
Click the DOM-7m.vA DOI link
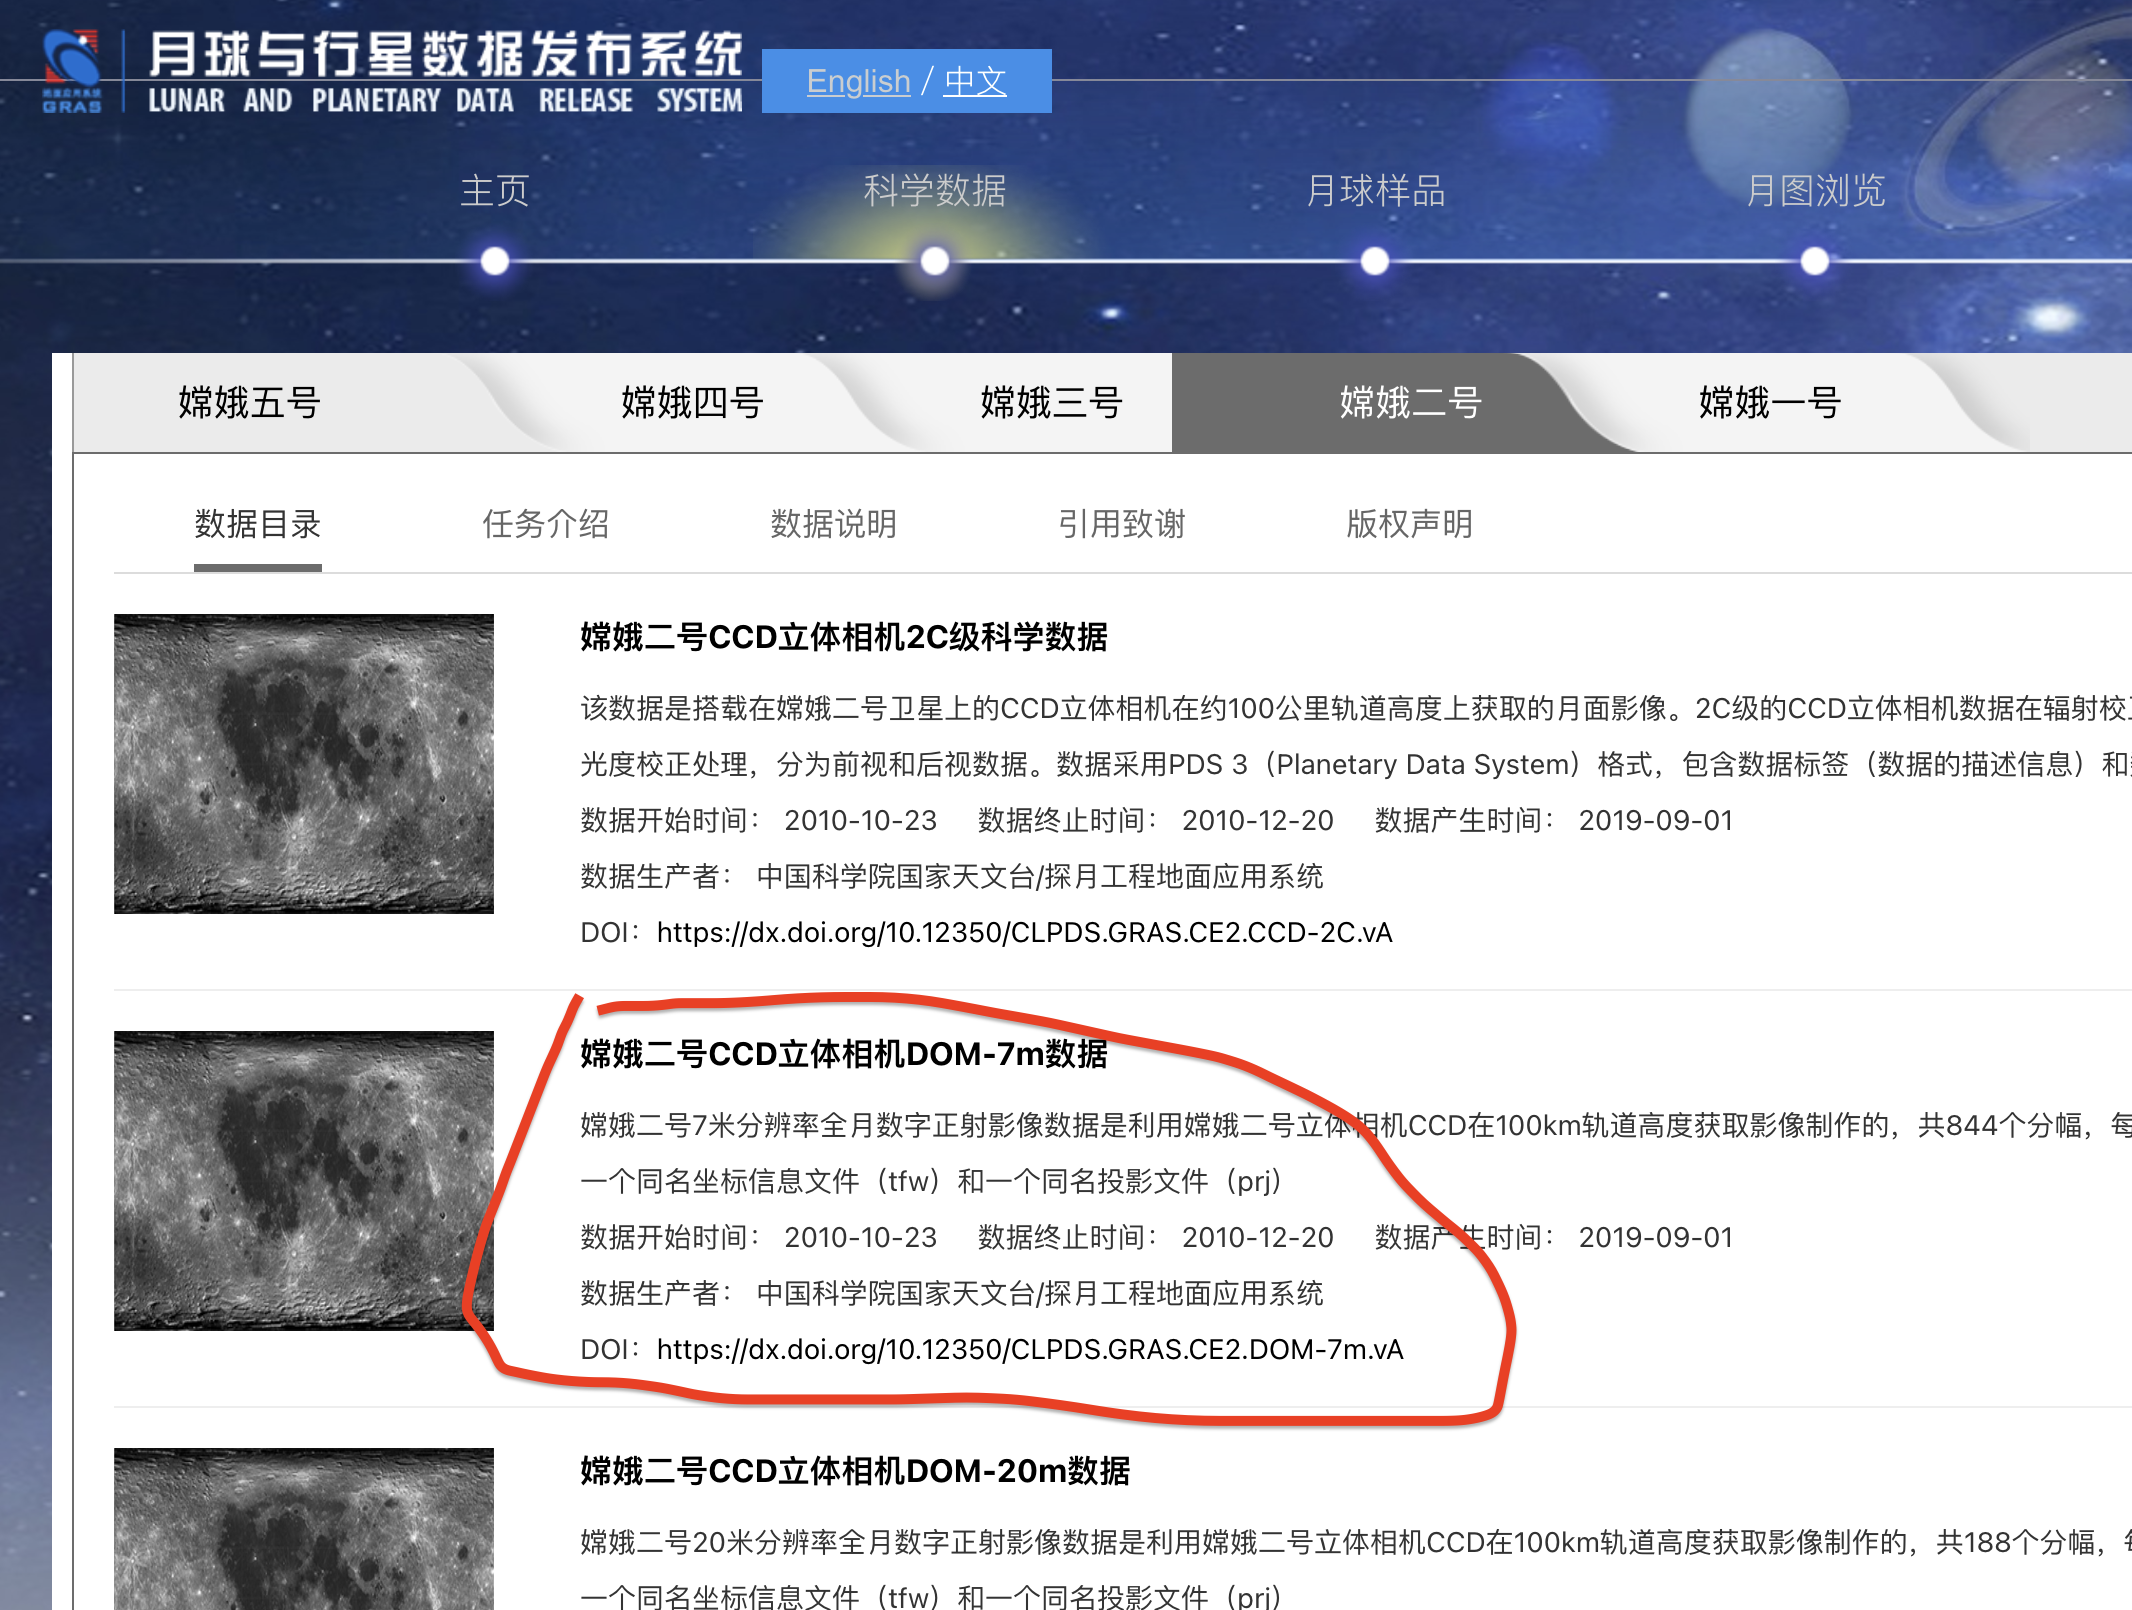point(1030,1349)
